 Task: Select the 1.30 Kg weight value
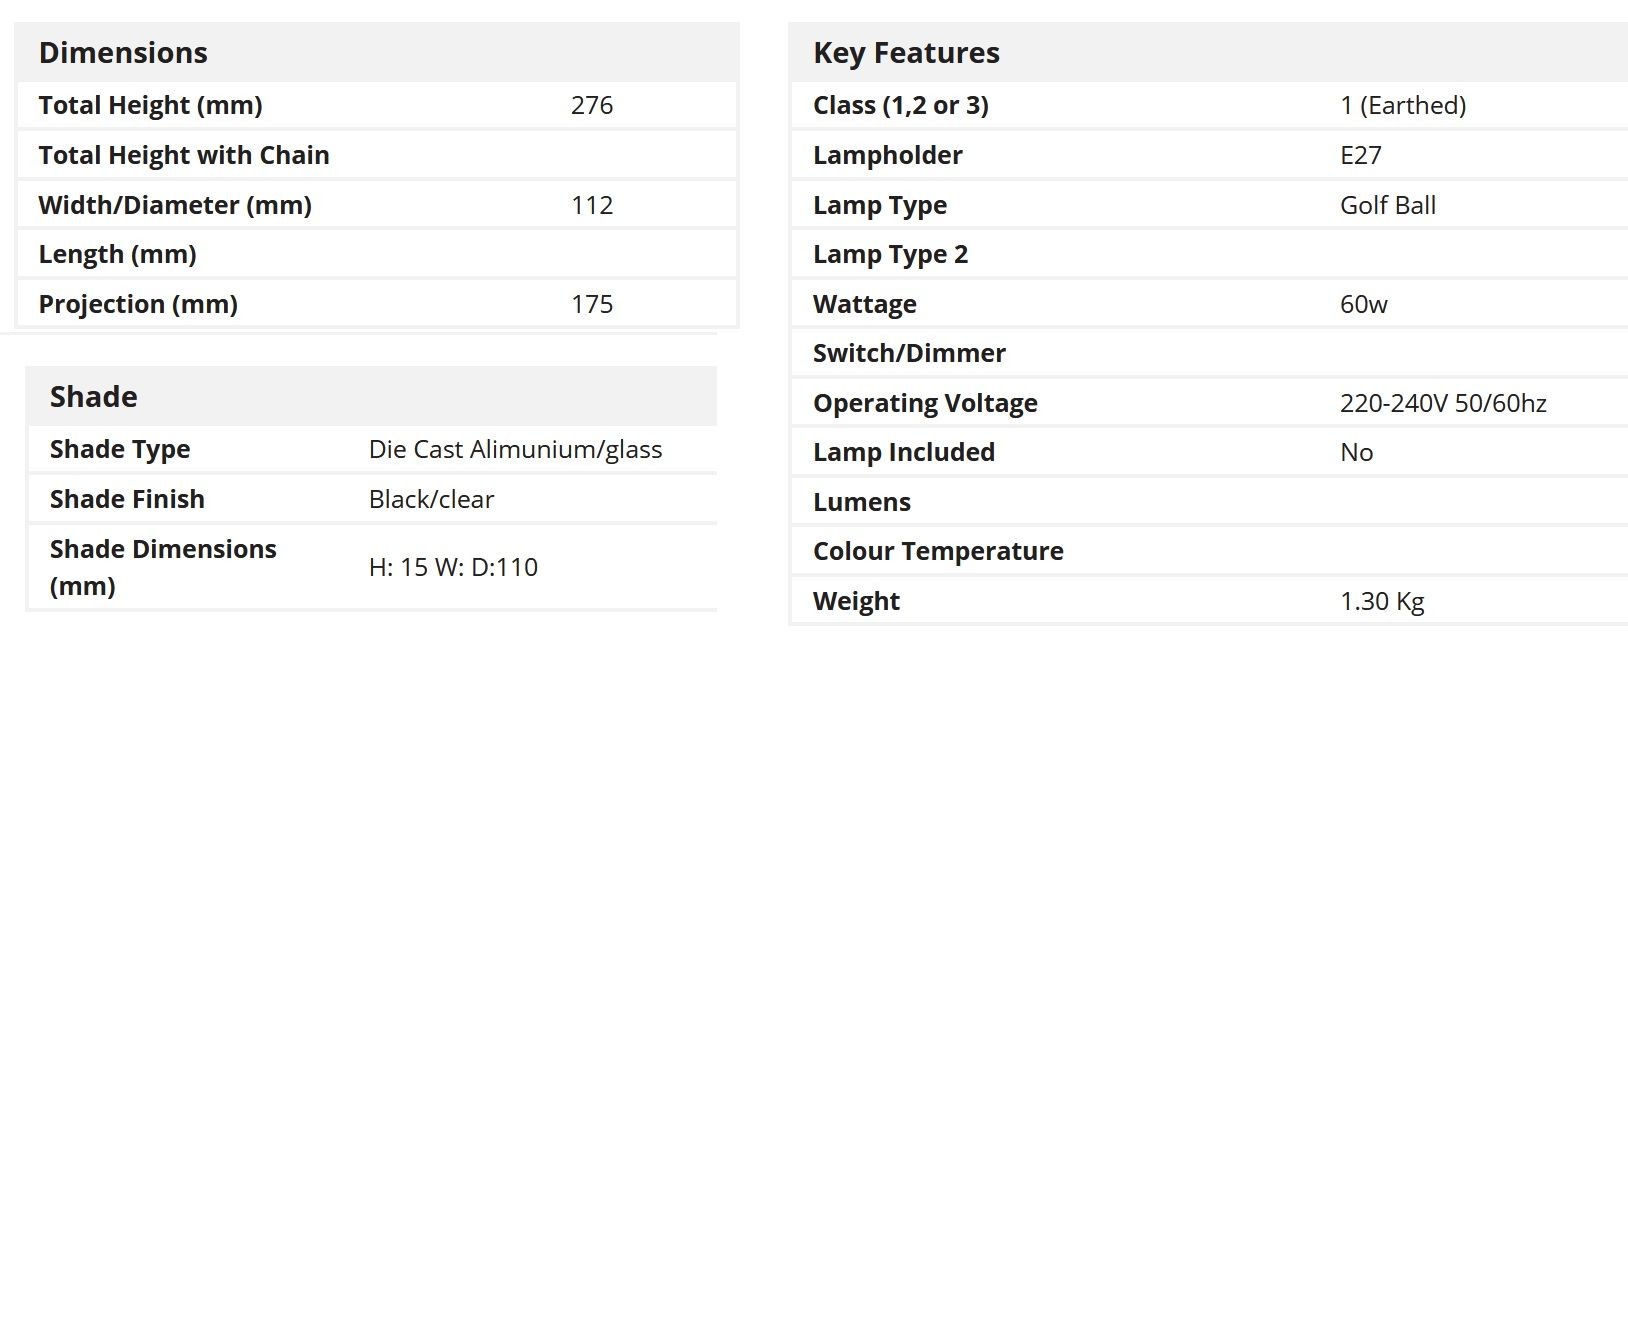click(x=1382, y=601)
